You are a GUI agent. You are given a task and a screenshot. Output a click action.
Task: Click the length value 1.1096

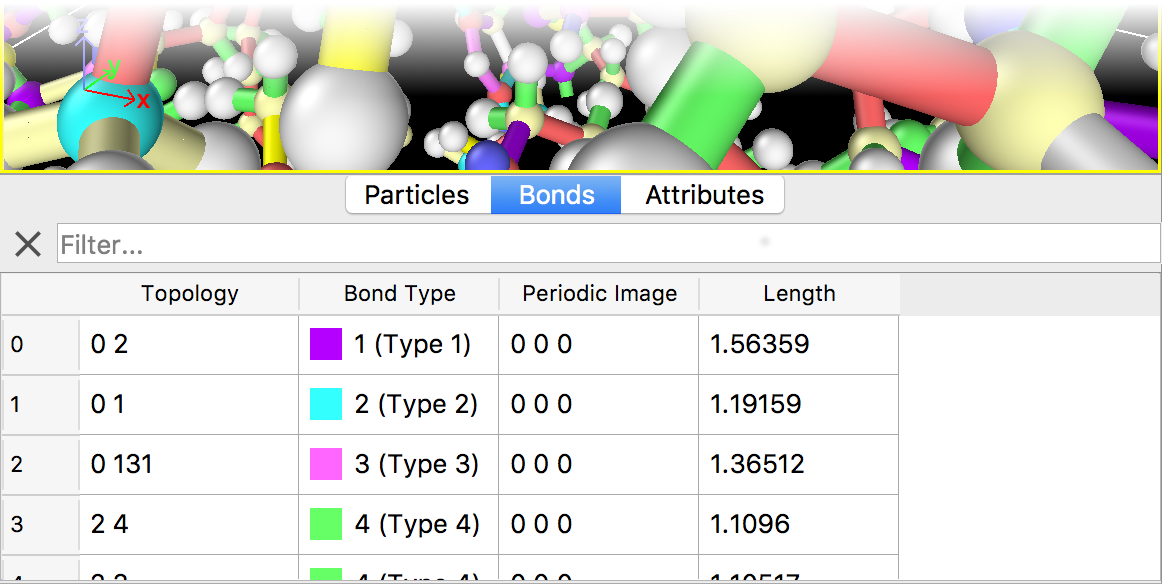(750, 525)
